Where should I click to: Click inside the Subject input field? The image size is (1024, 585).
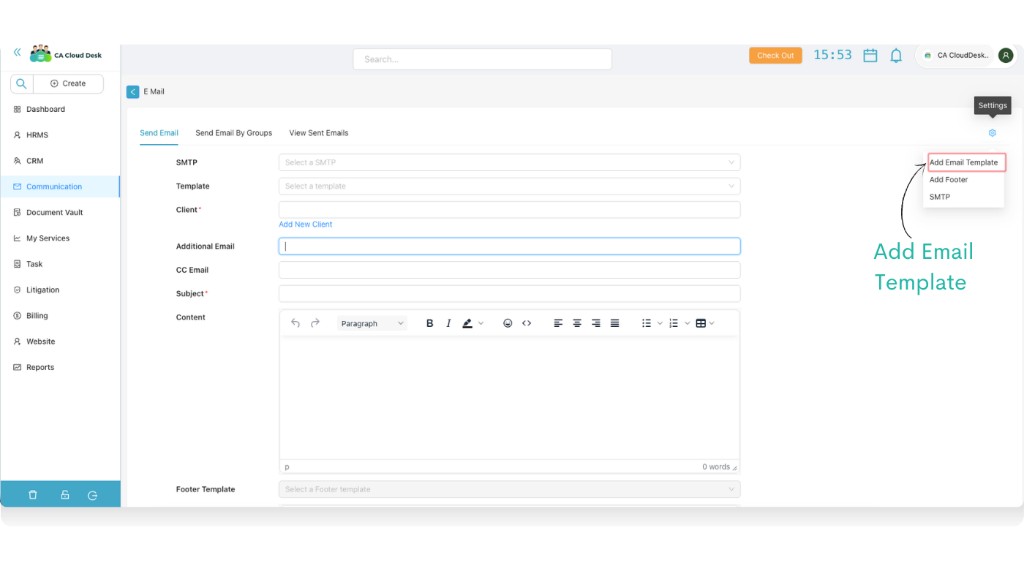point(508,293)
